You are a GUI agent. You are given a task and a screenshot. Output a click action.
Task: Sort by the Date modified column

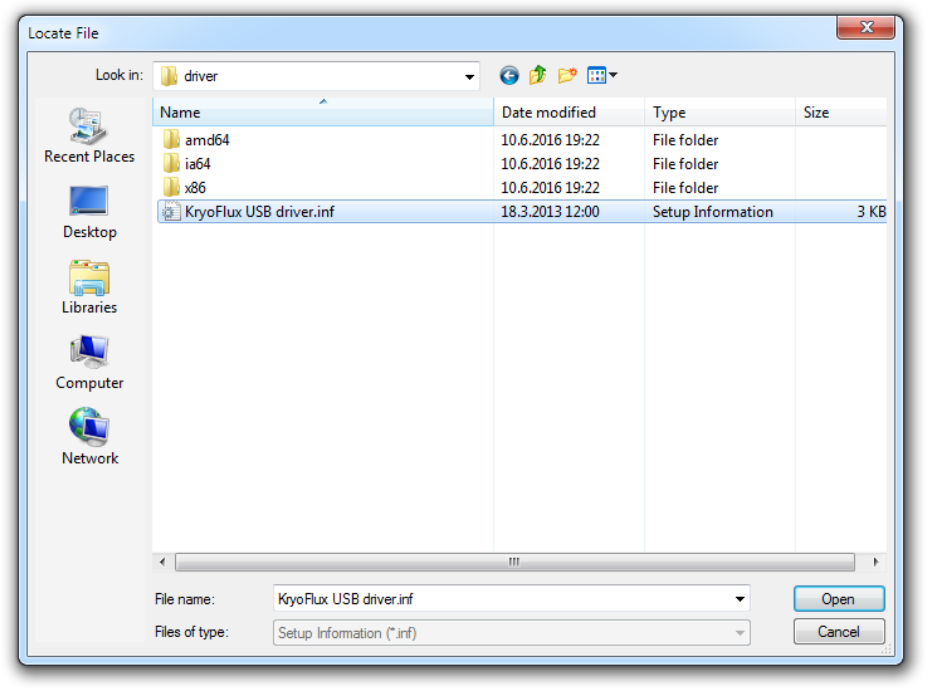pos(569,112)
